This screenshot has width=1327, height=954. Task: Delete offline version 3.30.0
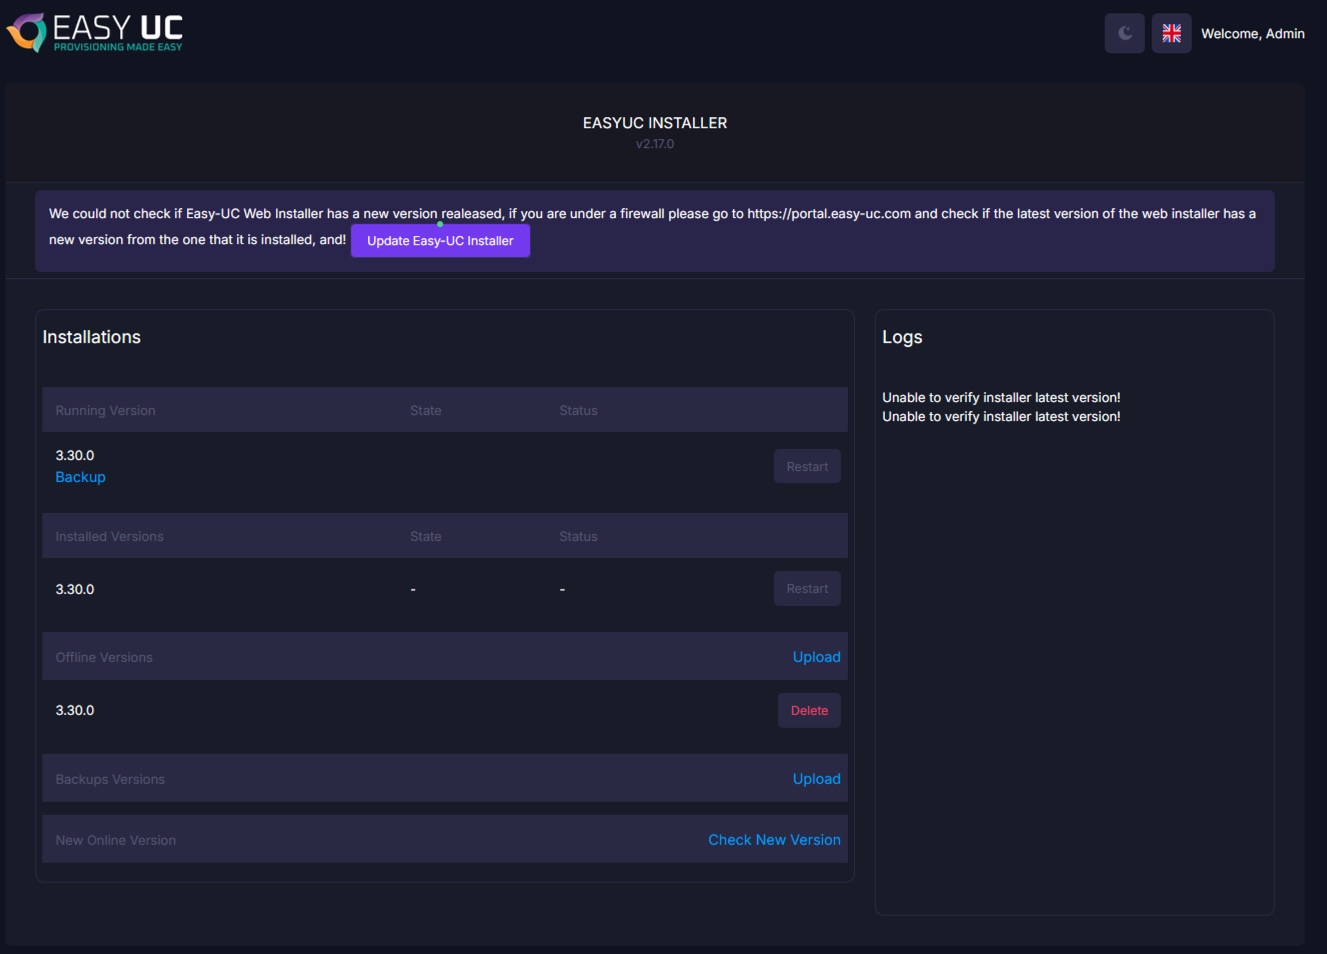tap(809, 711)
